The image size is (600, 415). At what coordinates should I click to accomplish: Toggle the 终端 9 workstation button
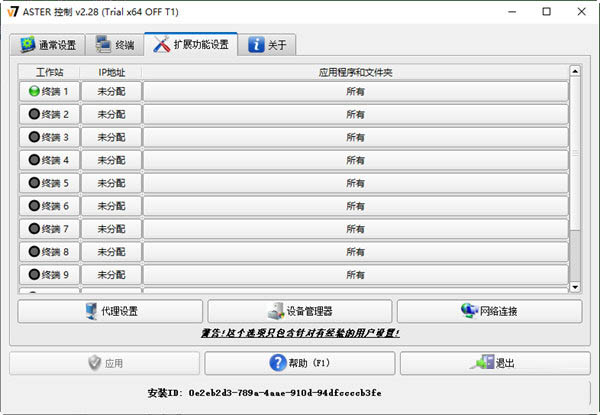click(49, 274)
